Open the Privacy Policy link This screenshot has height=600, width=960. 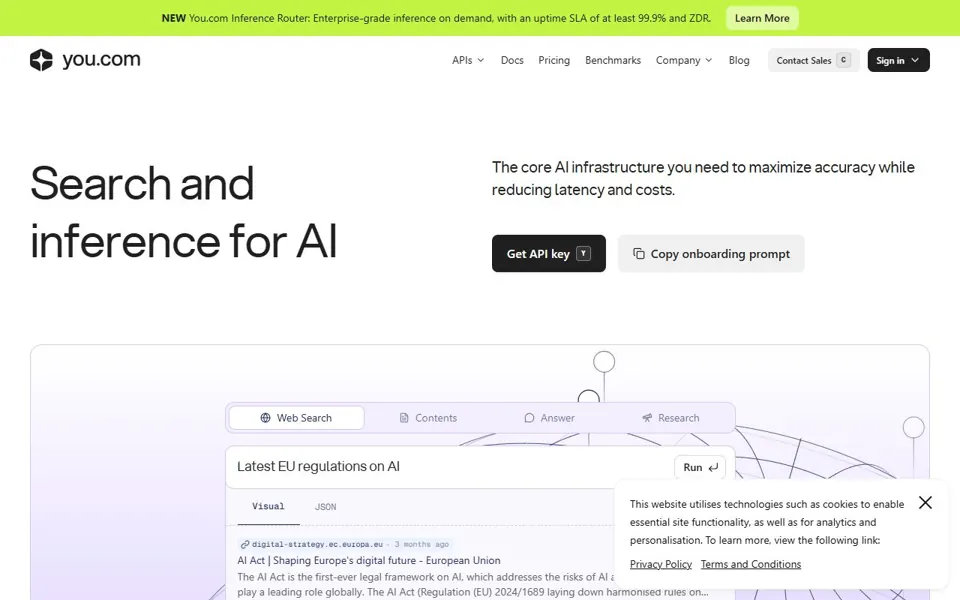click(x=661, y=564)
